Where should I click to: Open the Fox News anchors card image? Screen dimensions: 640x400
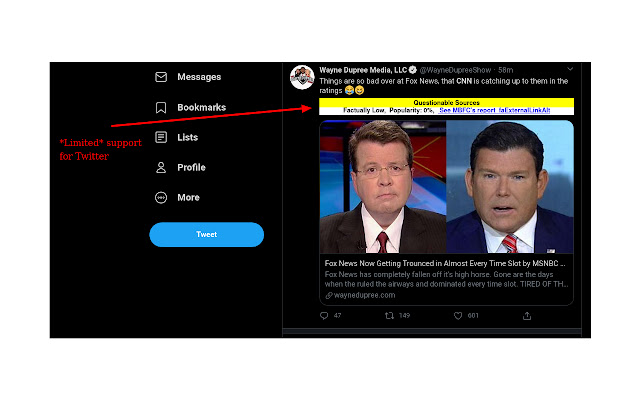click(447, 187)
